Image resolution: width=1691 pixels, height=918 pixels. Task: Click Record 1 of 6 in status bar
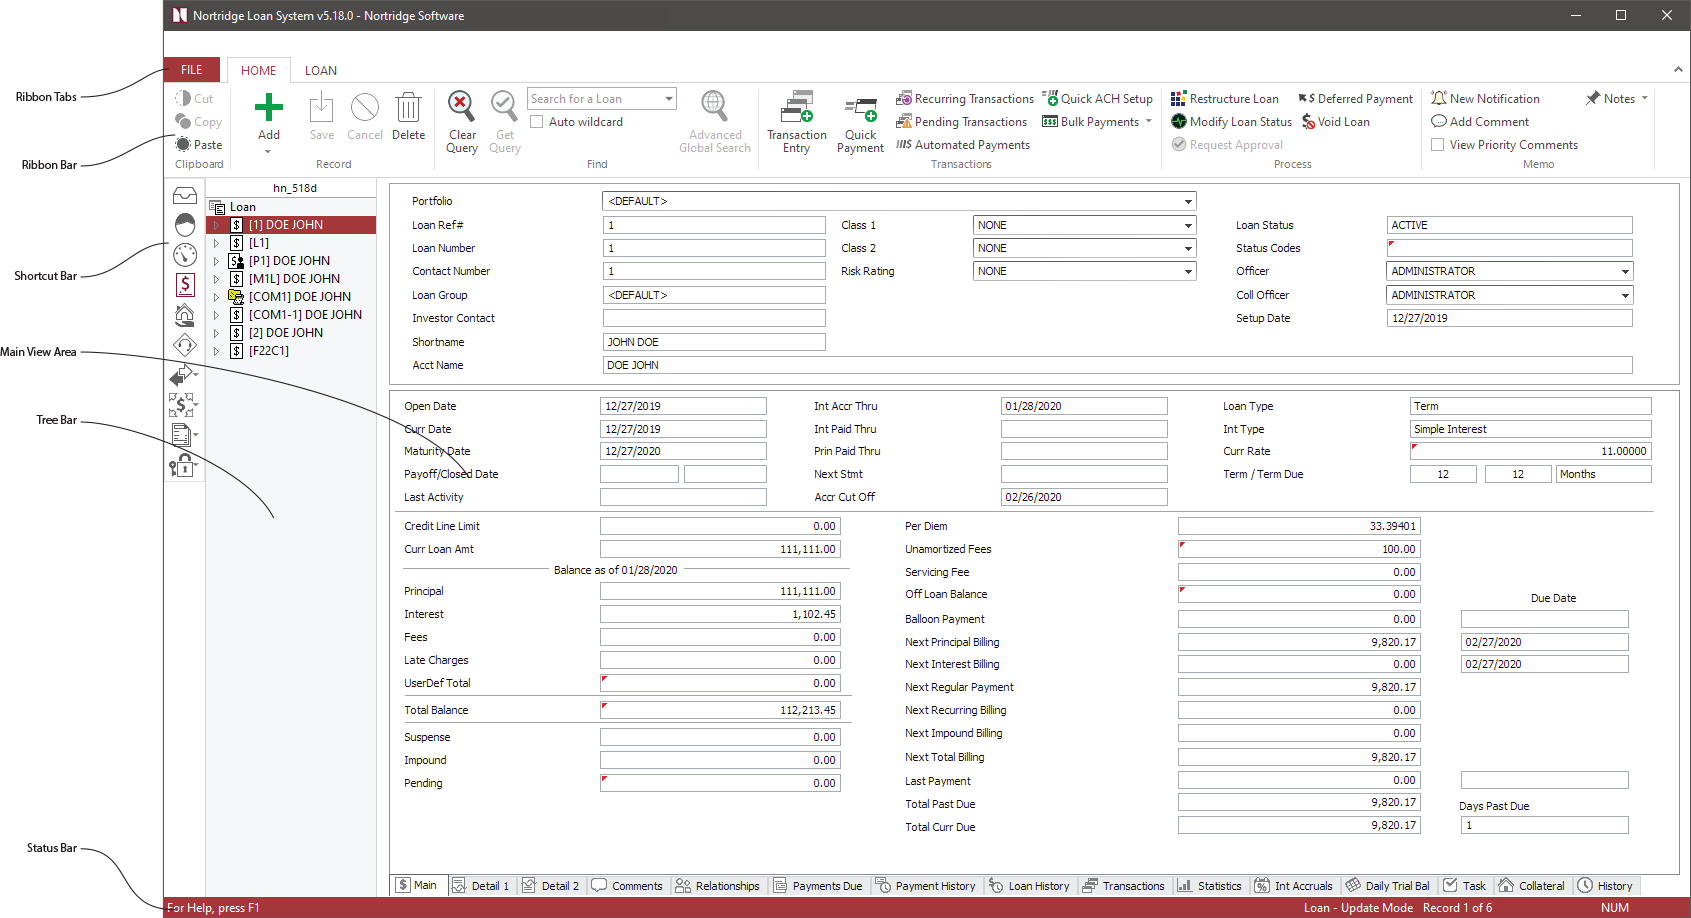click(x=1457, y=908)
